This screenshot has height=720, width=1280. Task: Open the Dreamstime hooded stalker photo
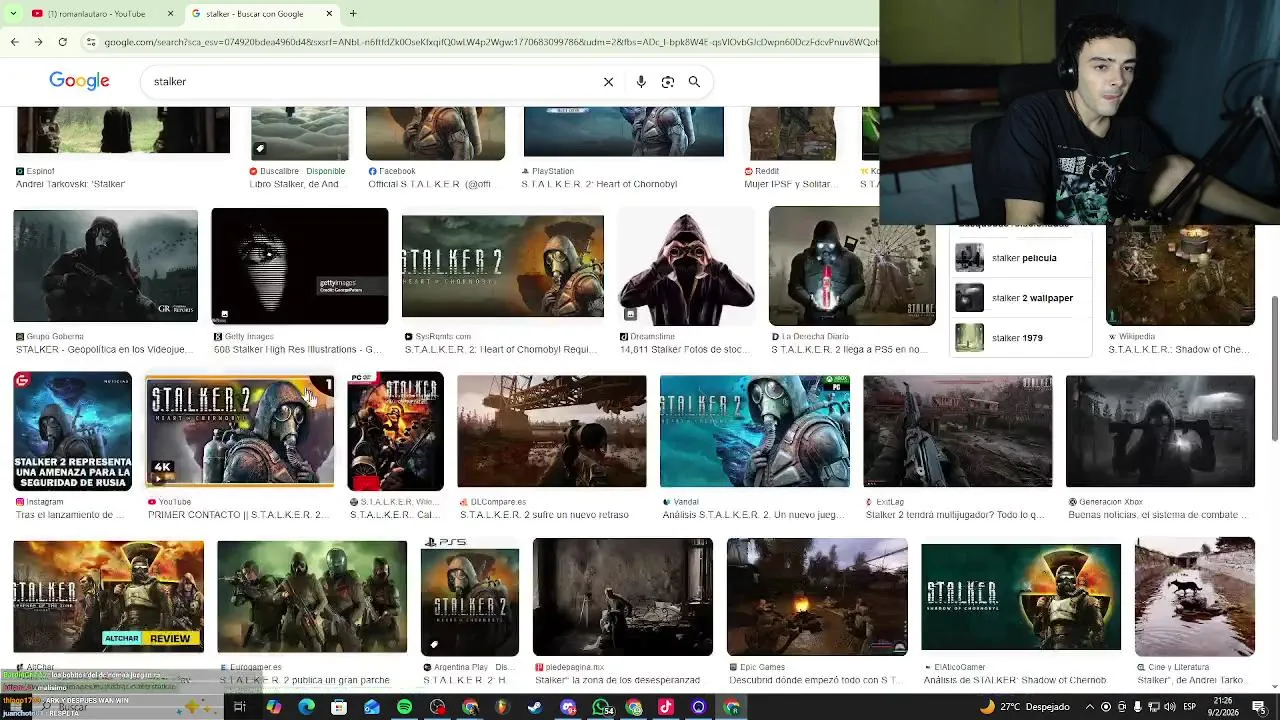686,266
